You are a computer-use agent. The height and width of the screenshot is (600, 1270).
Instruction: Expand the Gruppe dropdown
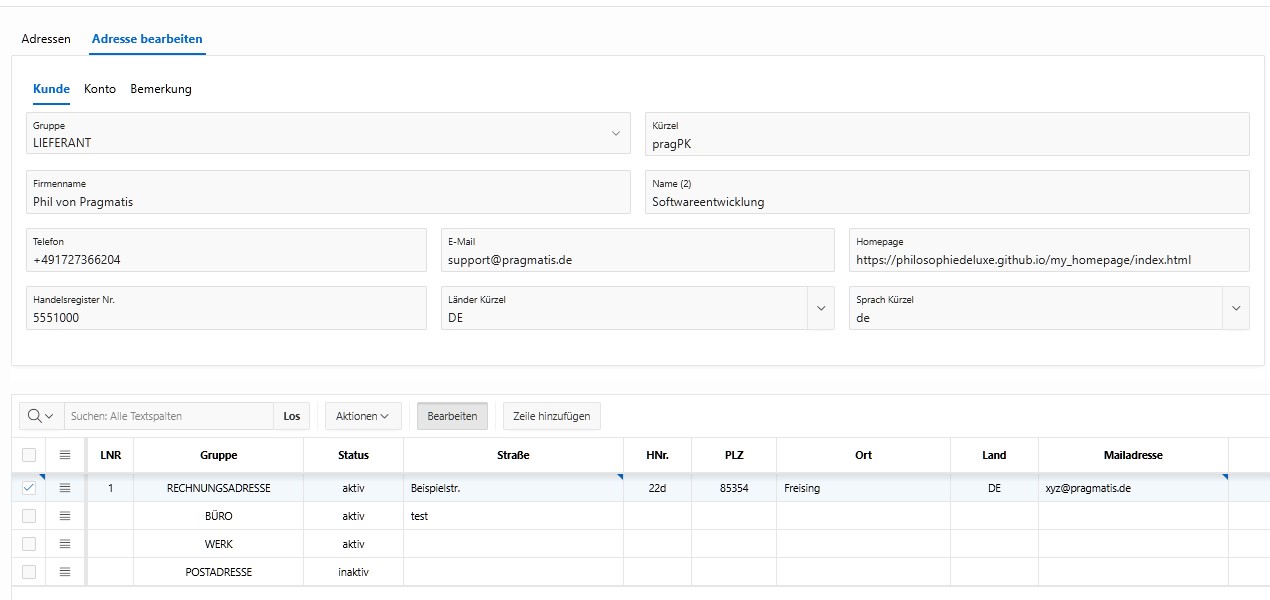616,133
